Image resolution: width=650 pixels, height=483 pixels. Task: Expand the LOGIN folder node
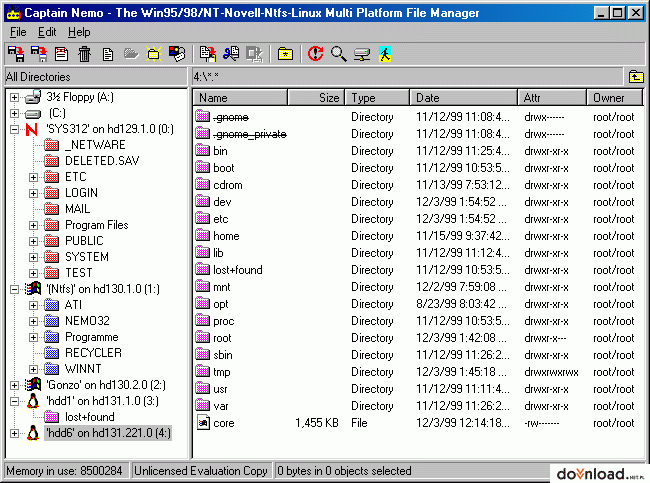[x=33, y=193]
